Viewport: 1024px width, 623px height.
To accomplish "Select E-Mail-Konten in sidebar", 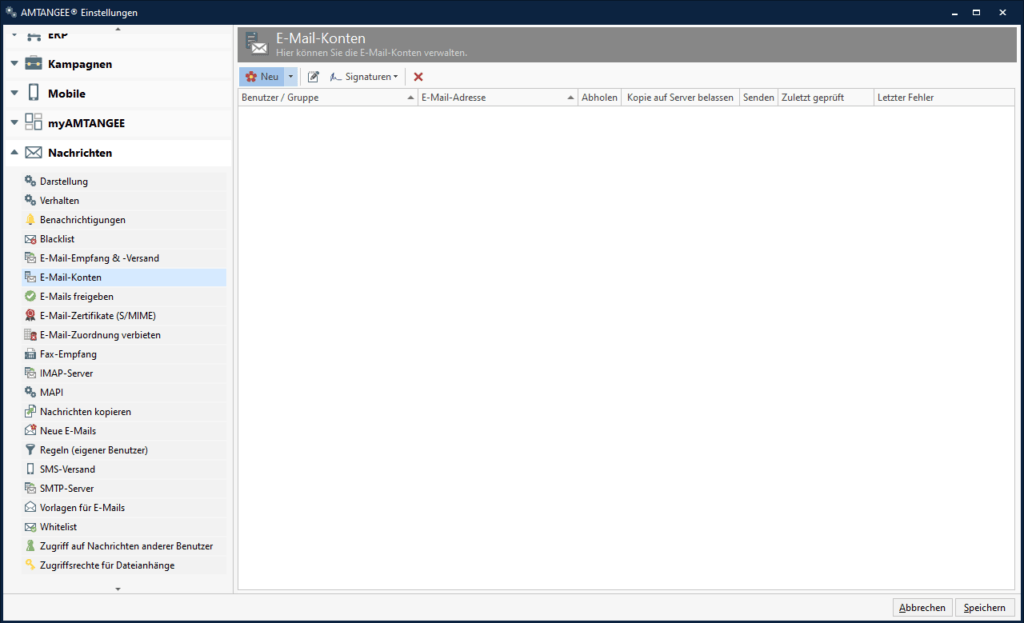I will 124,277.
